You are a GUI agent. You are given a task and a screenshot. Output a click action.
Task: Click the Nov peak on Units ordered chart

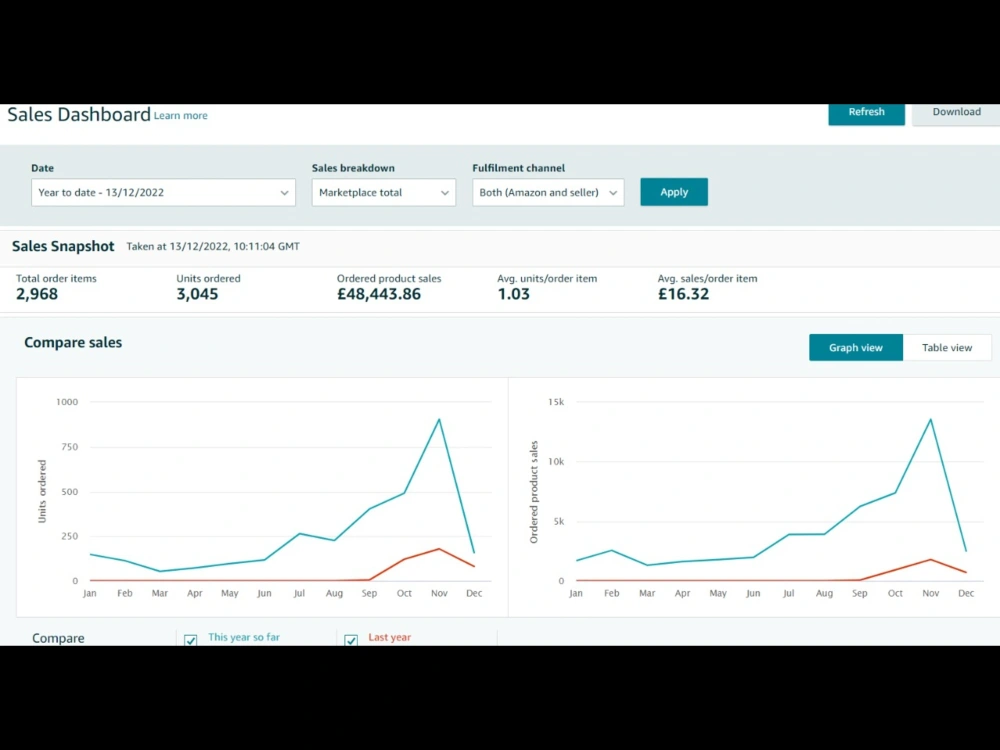coord(439,419)
